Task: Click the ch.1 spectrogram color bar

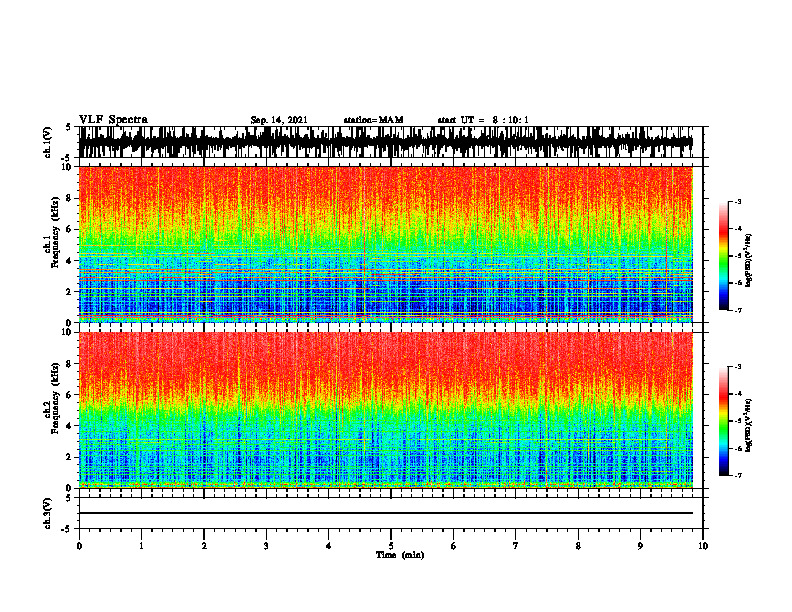Action: tap(723, 256)
